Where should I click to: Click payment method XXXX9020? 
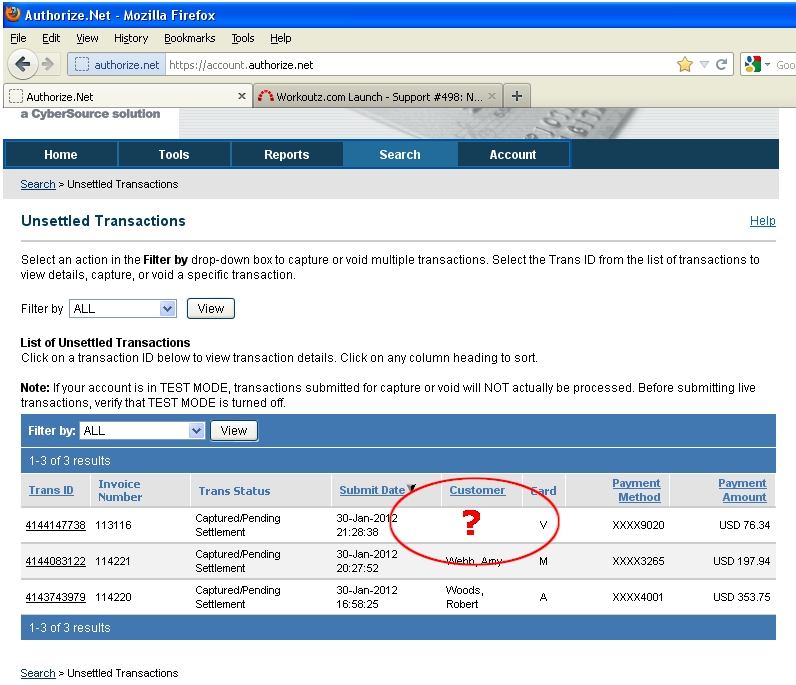click(638, 525)
